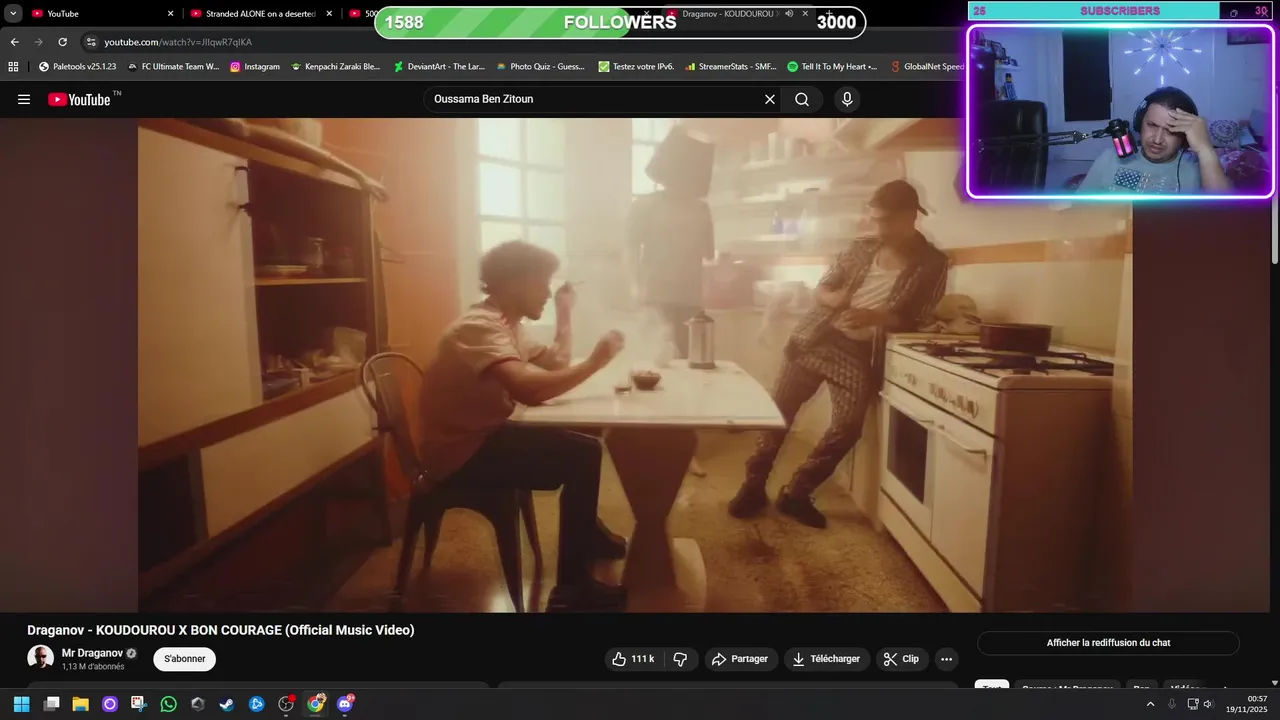
Task: Switch to the Stranded ALONE on a deserted tab
Action: 260,14
